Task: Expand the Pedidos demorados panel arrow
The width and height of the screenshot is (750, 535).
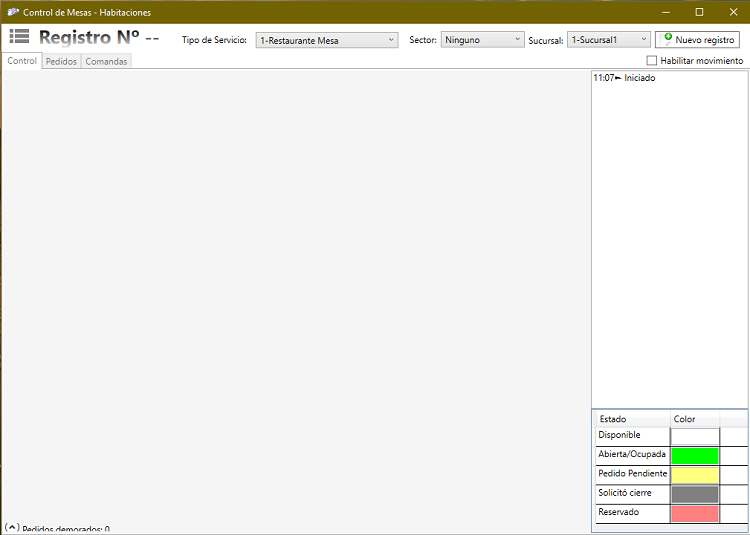Action: tap(12, 528)
